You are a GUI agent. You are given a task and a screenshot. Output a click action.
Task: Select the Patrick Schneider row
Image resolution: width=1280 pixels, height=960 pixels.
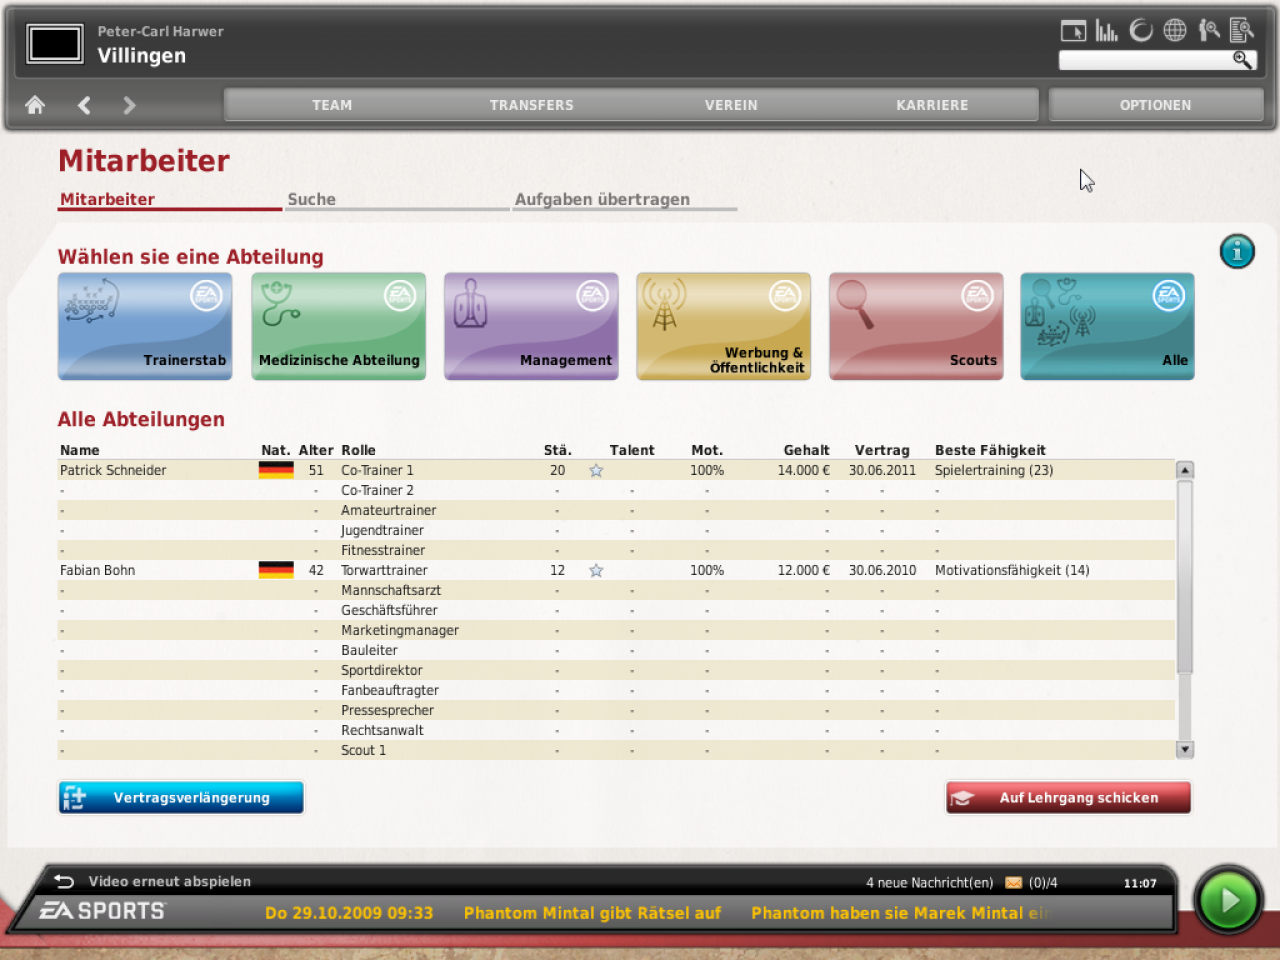coord(616,470)
